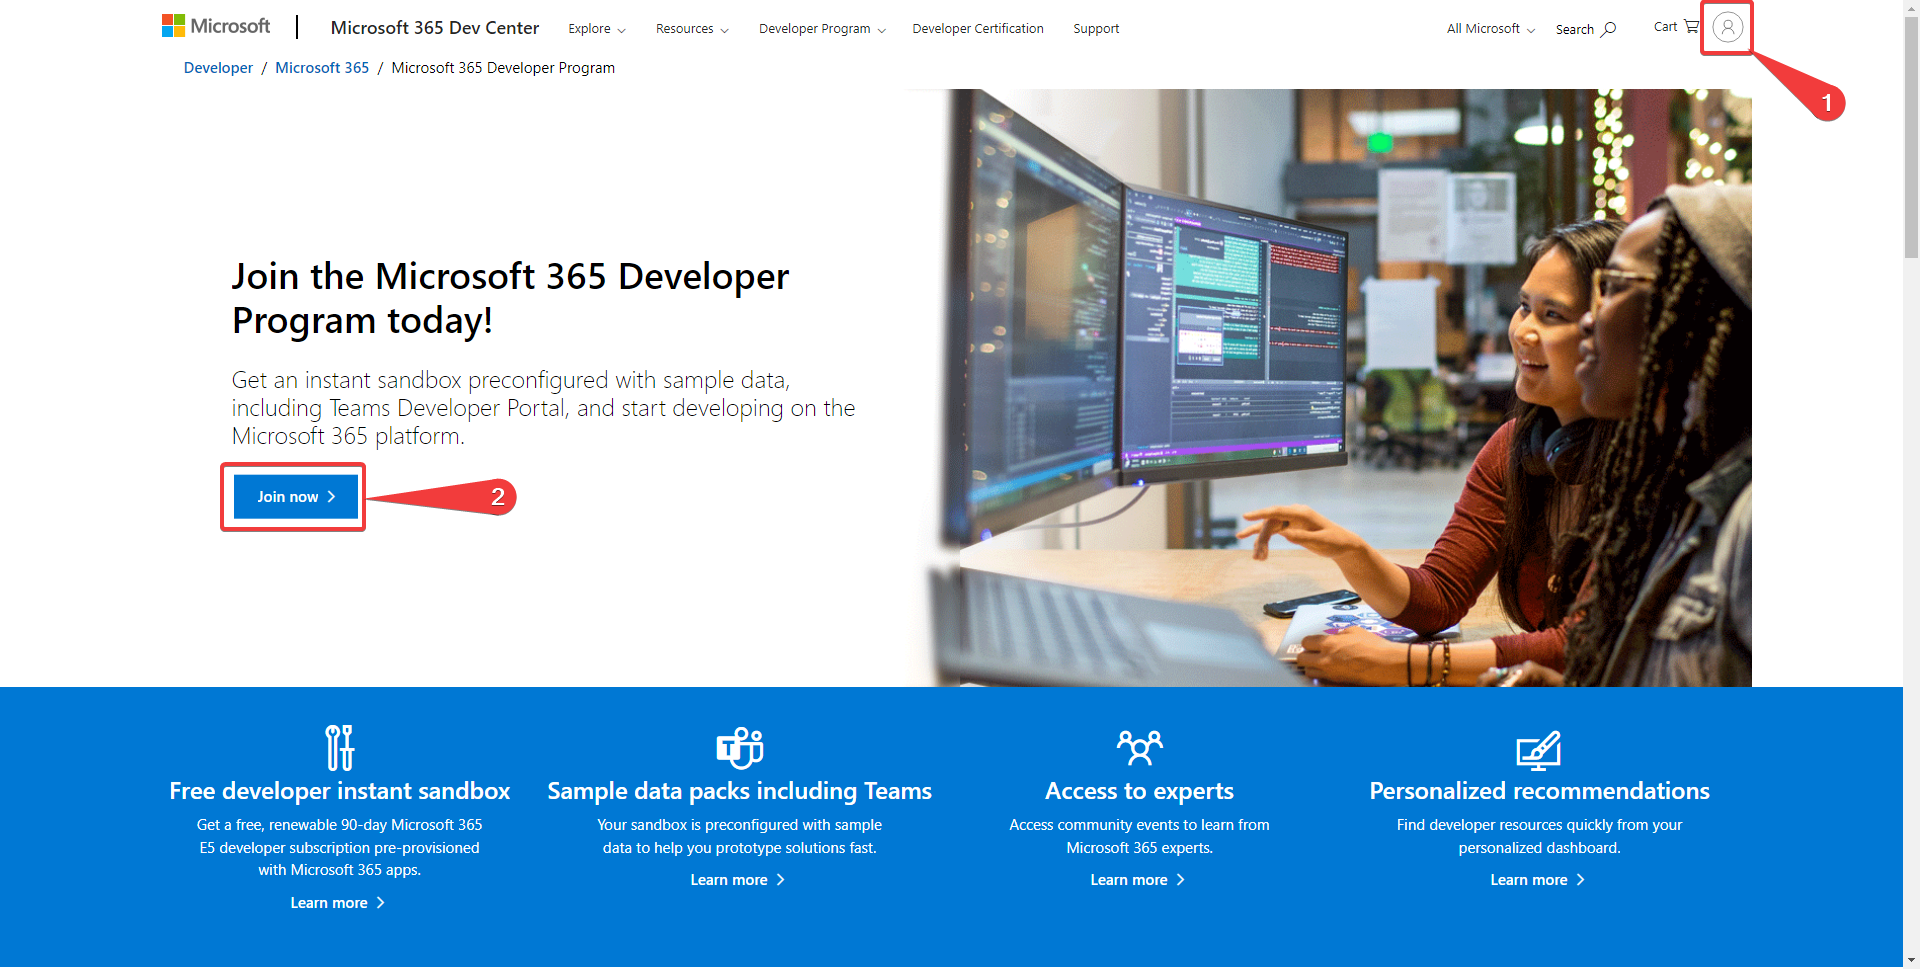Click the Join now button
Image resolution: width=1920 pixels, height=969 pixels.
296,497
